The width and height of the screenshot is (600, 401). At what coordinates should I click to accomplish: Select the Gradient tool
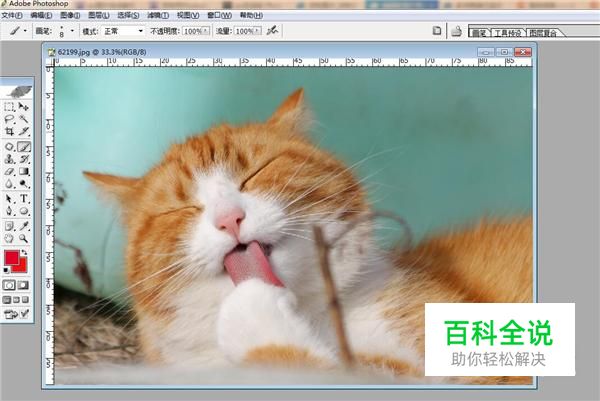tap(24, 171)
